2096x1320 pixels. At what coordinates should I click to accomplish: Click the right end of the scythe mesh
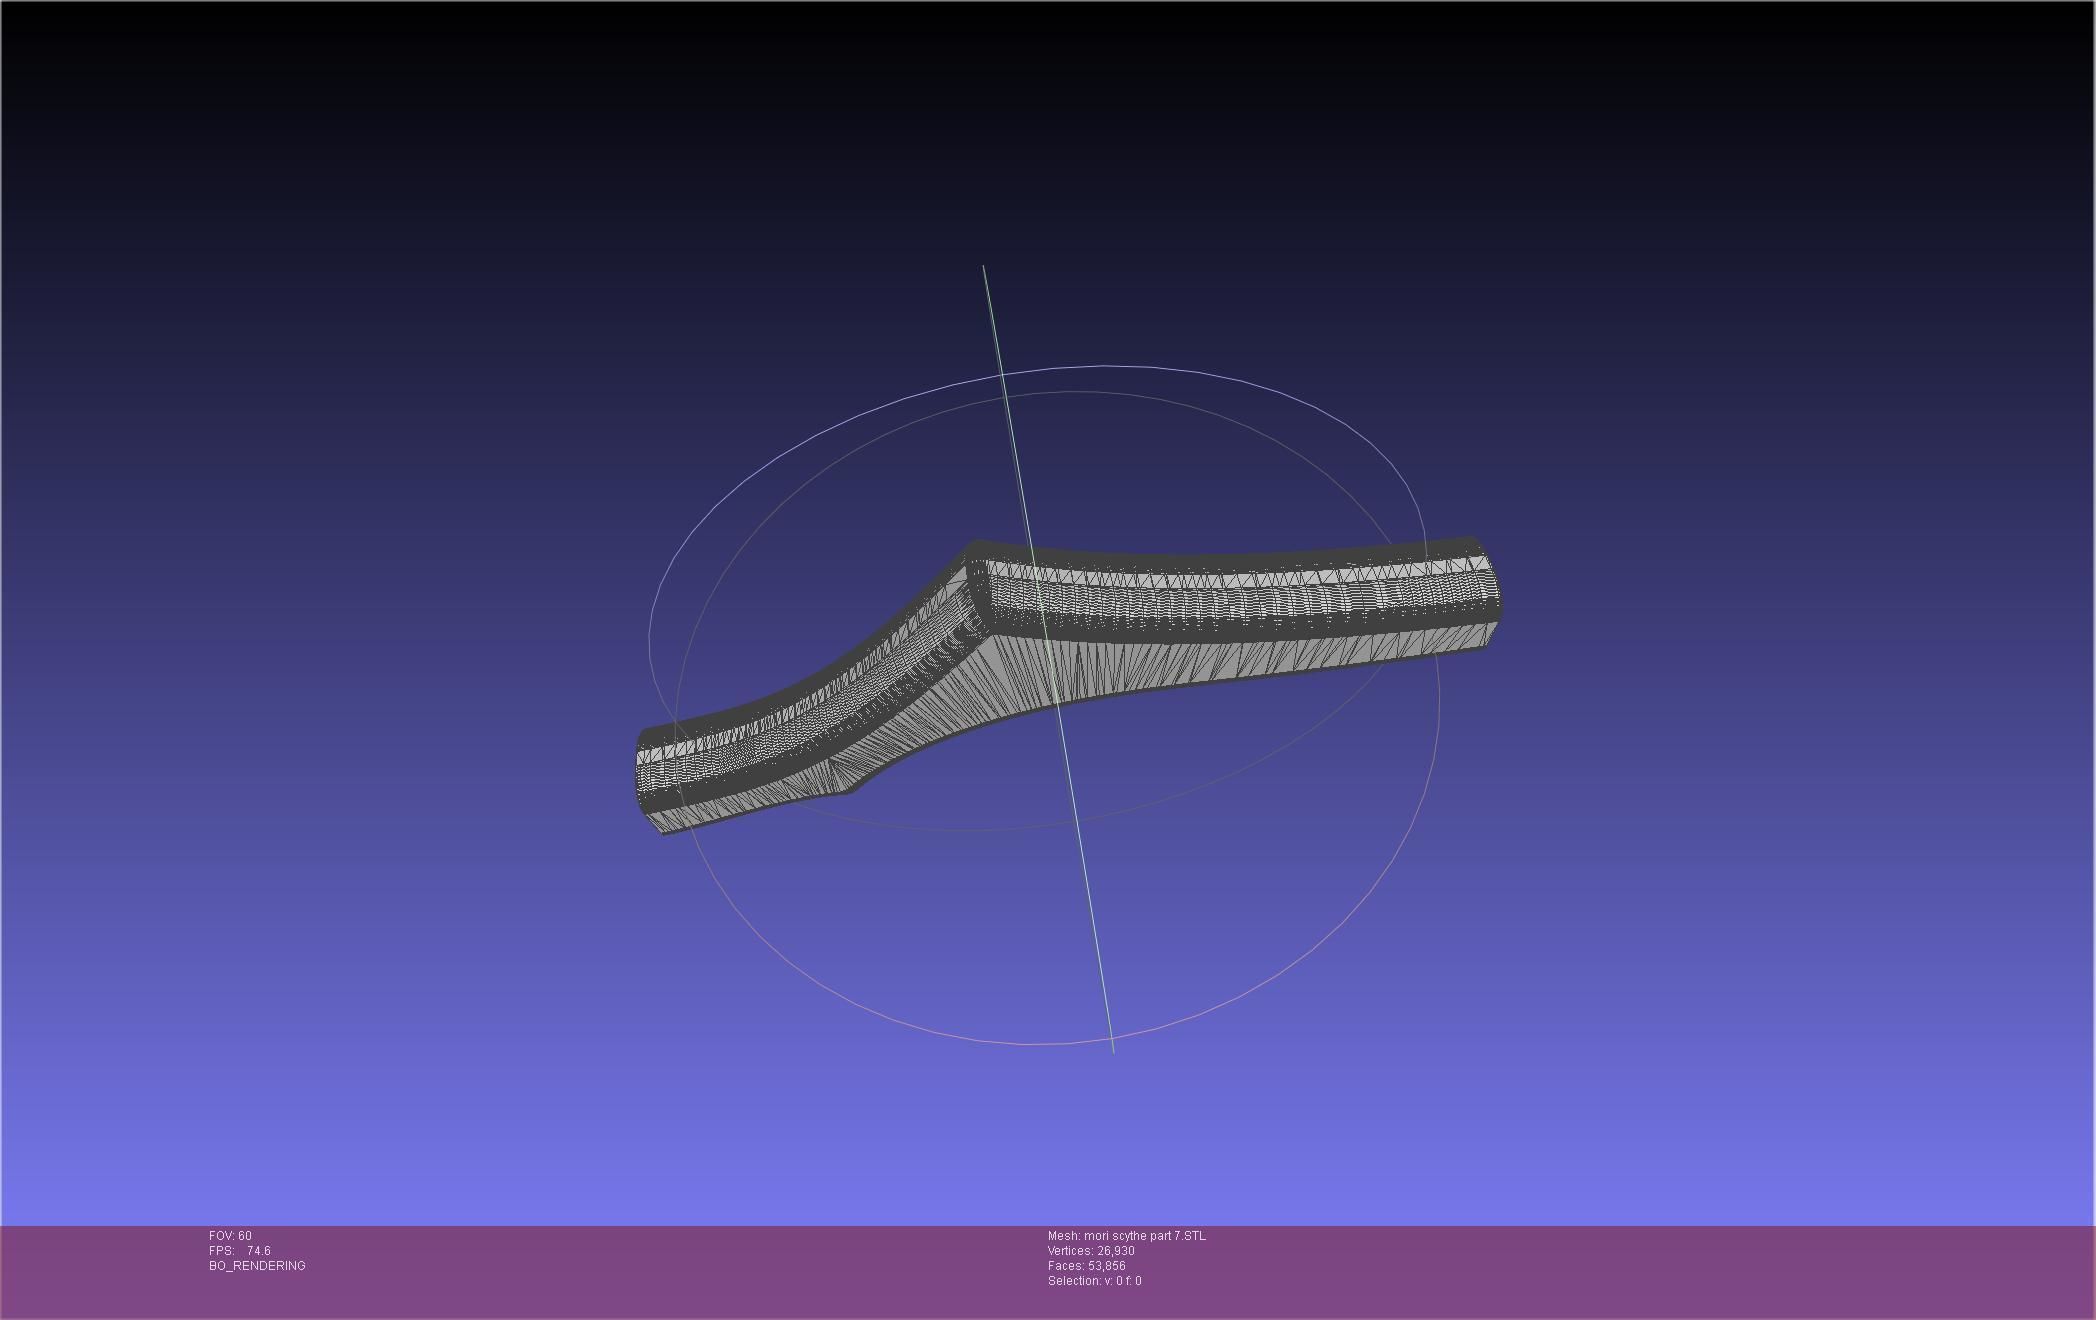click(1490, 592)
